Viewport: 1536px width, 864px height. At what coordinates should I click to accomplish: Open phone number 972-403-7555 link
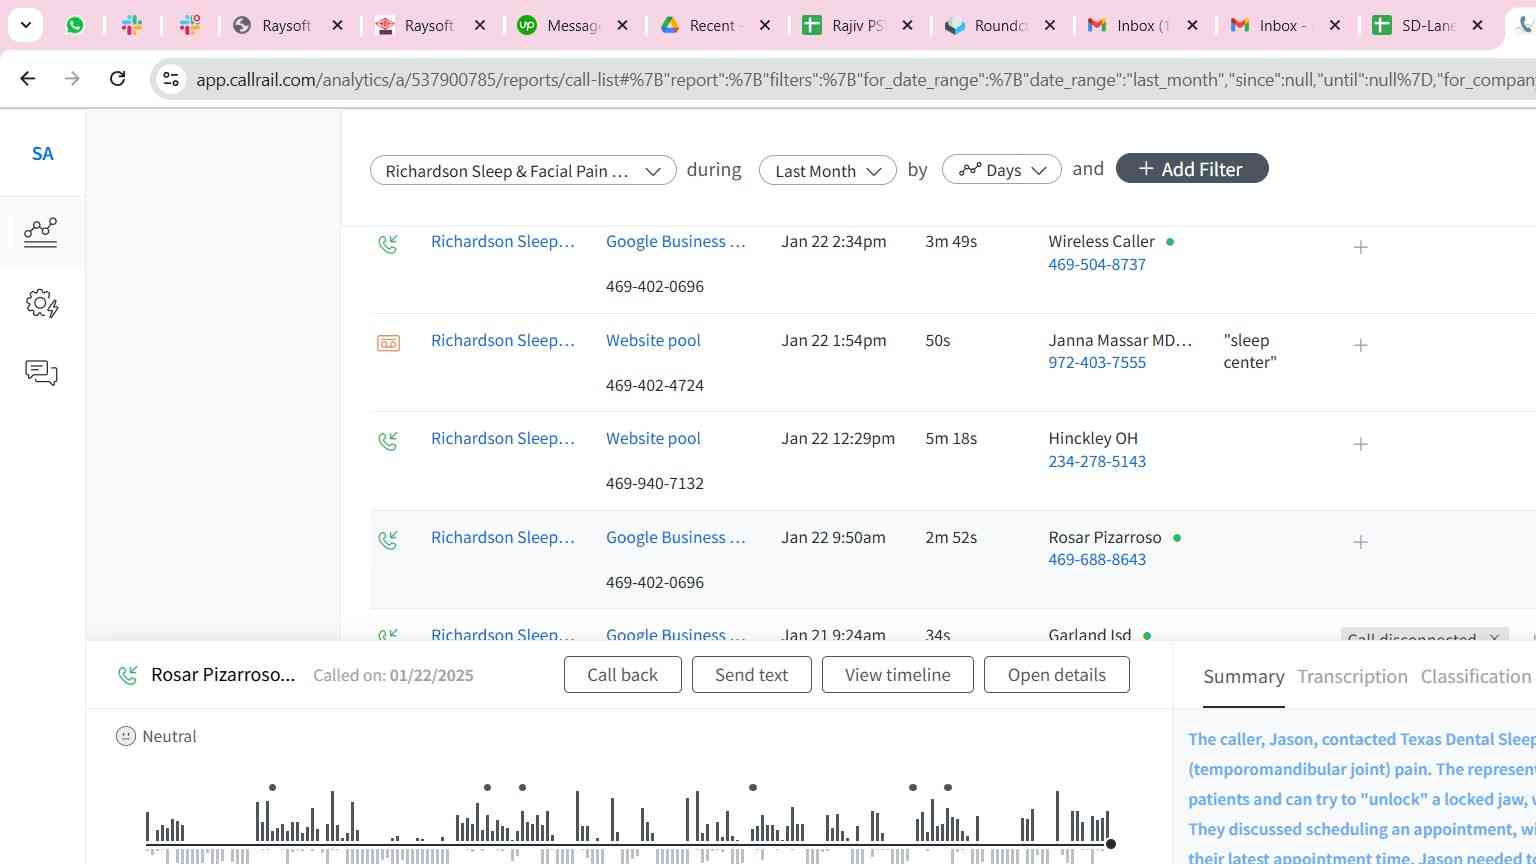coord(1097,362)
